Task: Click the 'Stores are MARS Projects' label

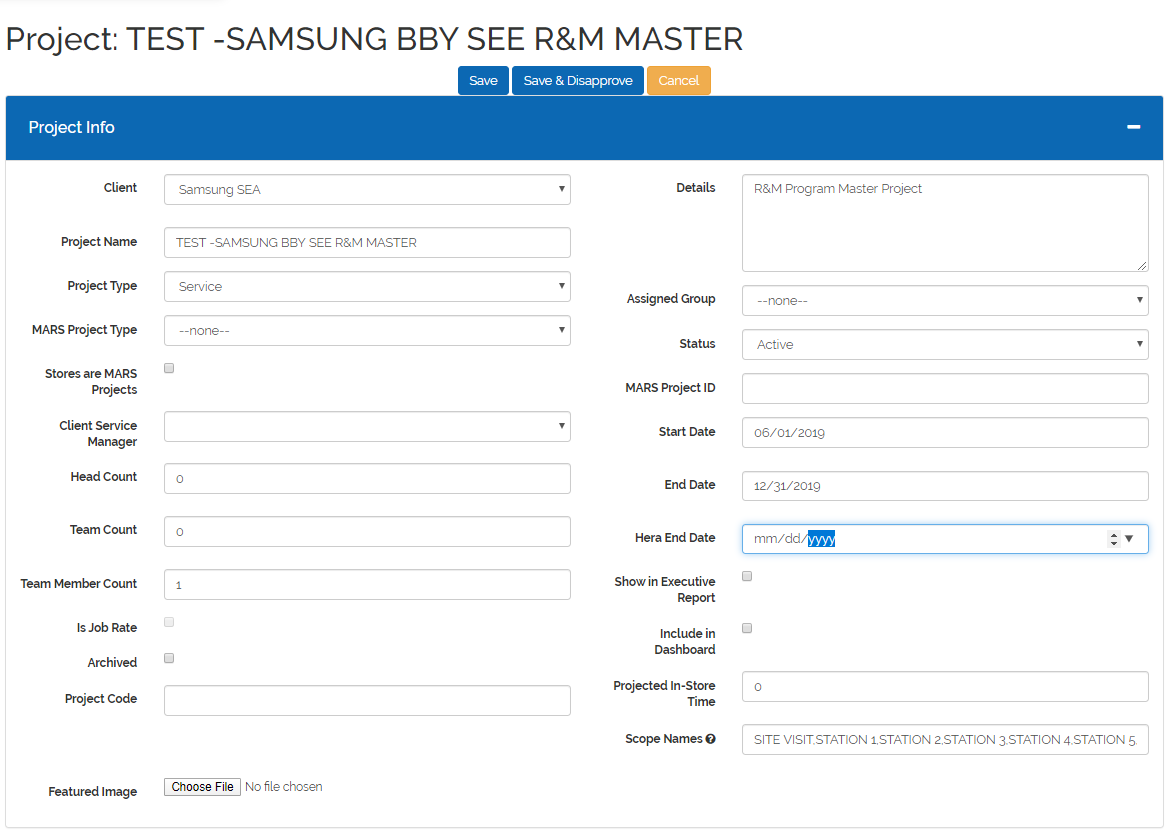Action: tap(91, 381)
